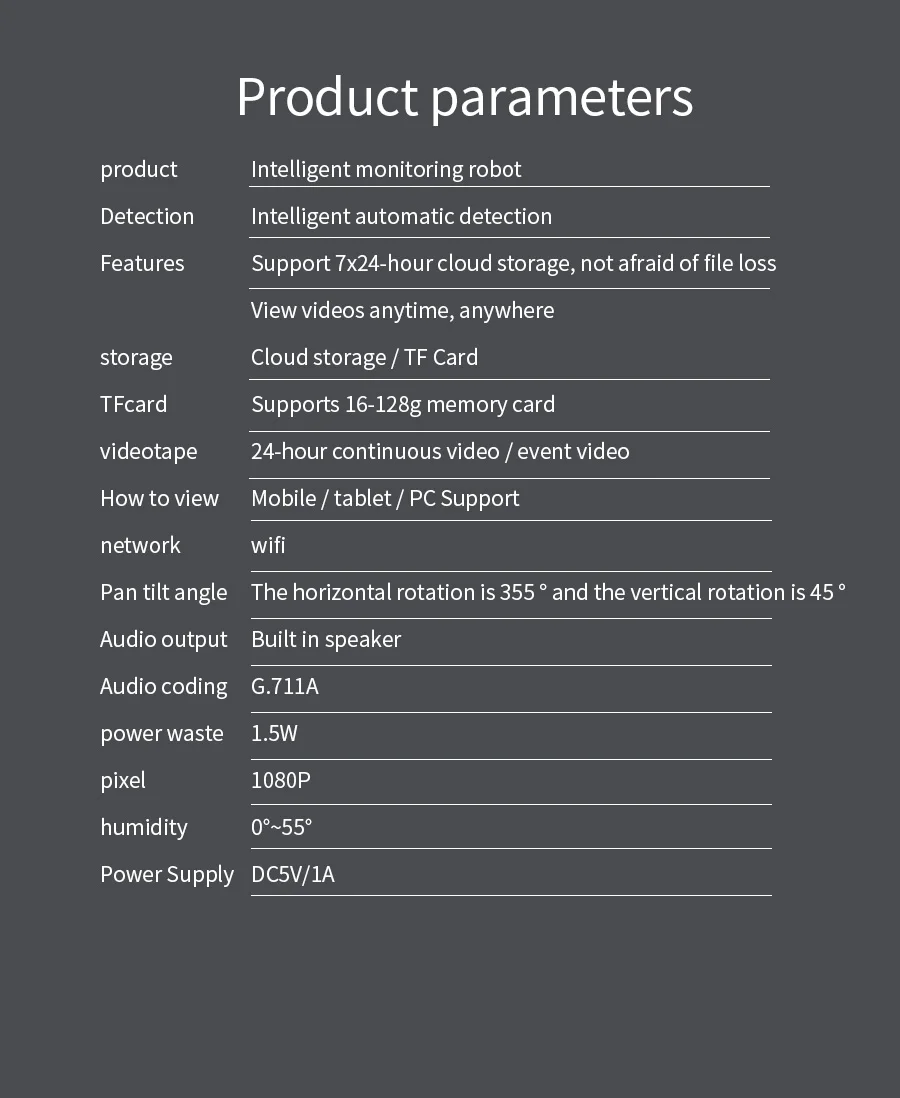Select the 'G.711A' audio coding value
900x1098 pixels.
[x=285, y=686]
